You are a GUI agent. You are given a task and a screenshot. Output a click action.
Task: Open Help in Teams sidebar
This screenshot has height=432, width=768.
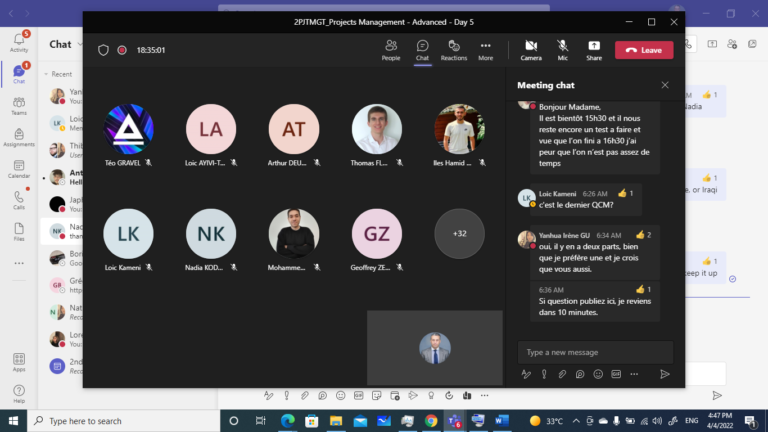19,394
